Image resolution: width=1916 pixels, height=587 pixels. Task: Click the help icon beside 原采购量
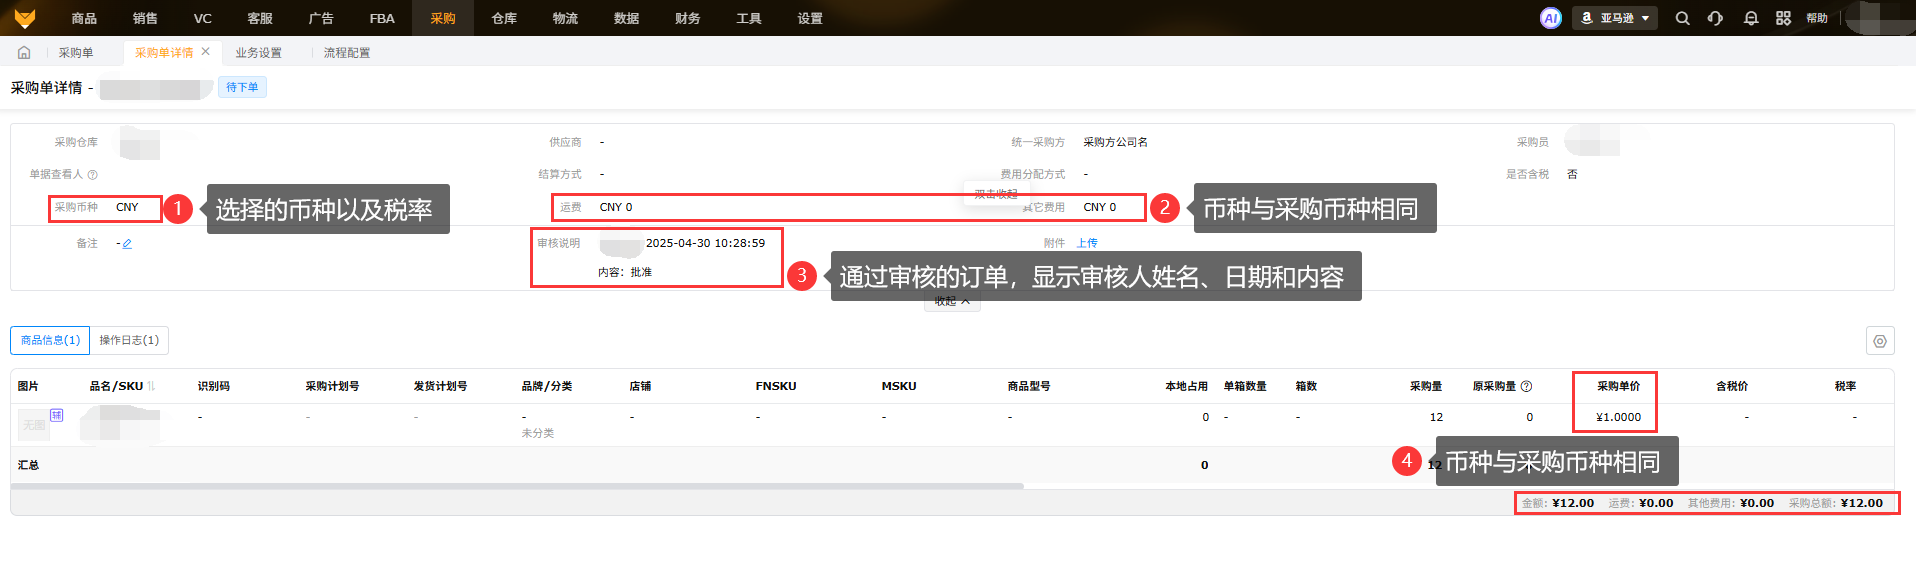pyautogui.click(x=1526, y=386)
